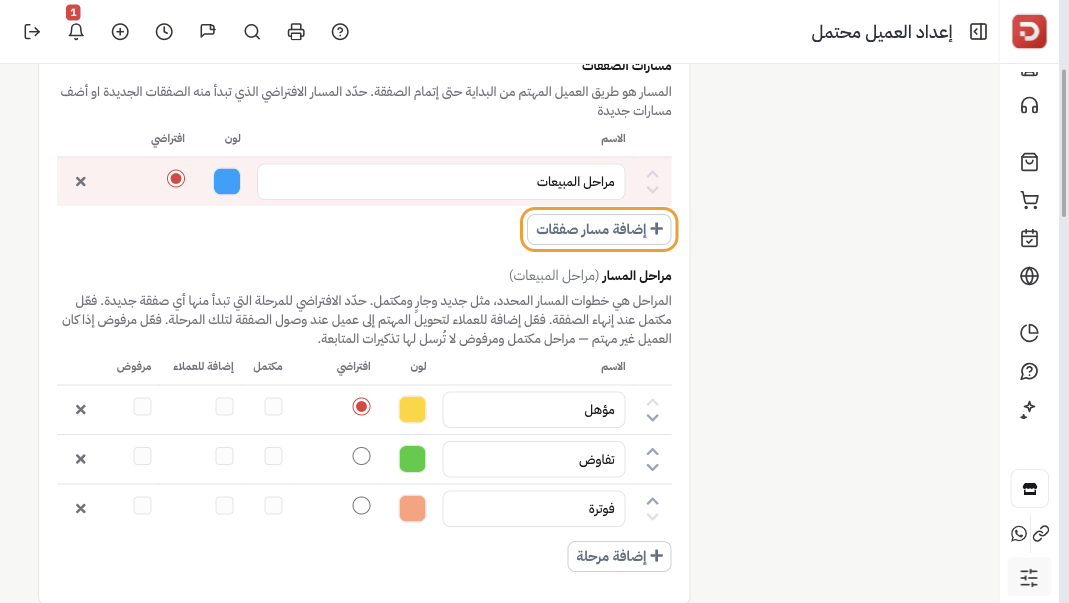Click the إضافة مرحلة button
This screenshot has height=603, width=1069.
620,556
